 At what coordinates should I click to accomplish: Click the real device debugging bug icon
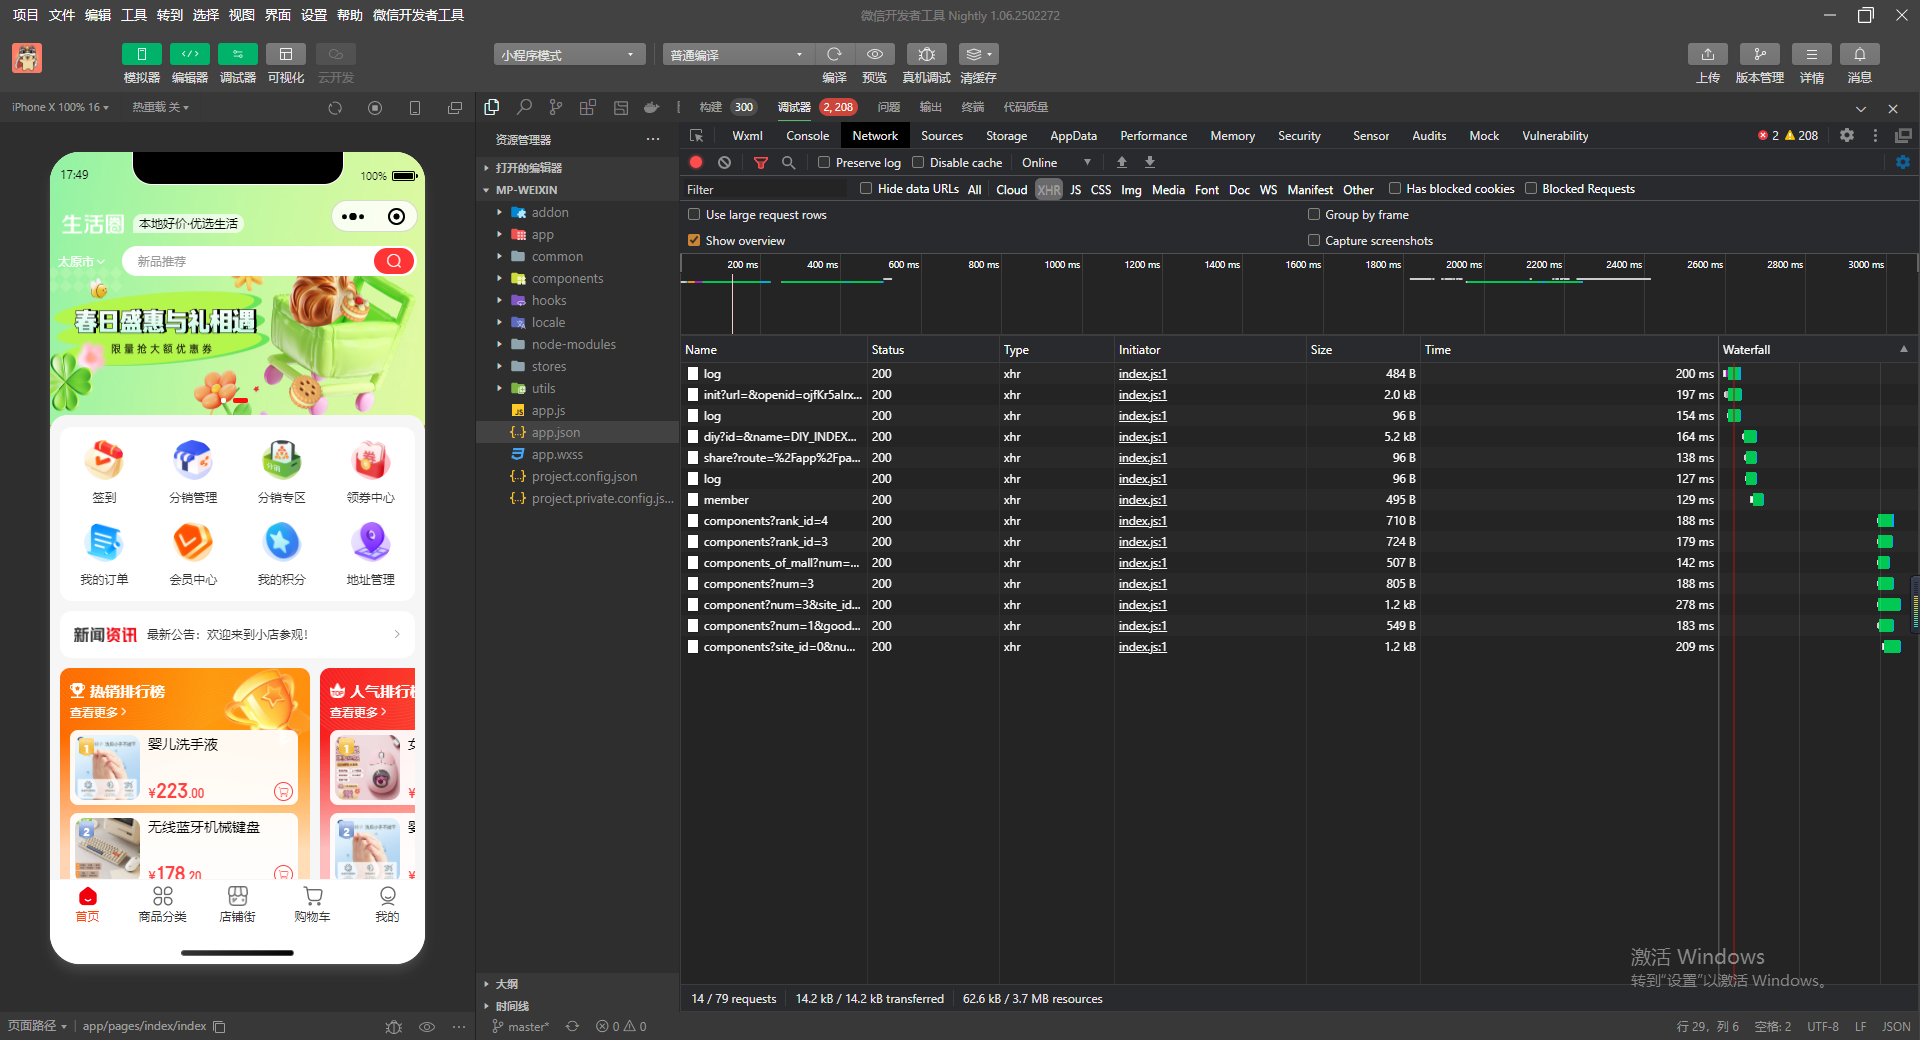pyautogui.click(x=926, y=54)
